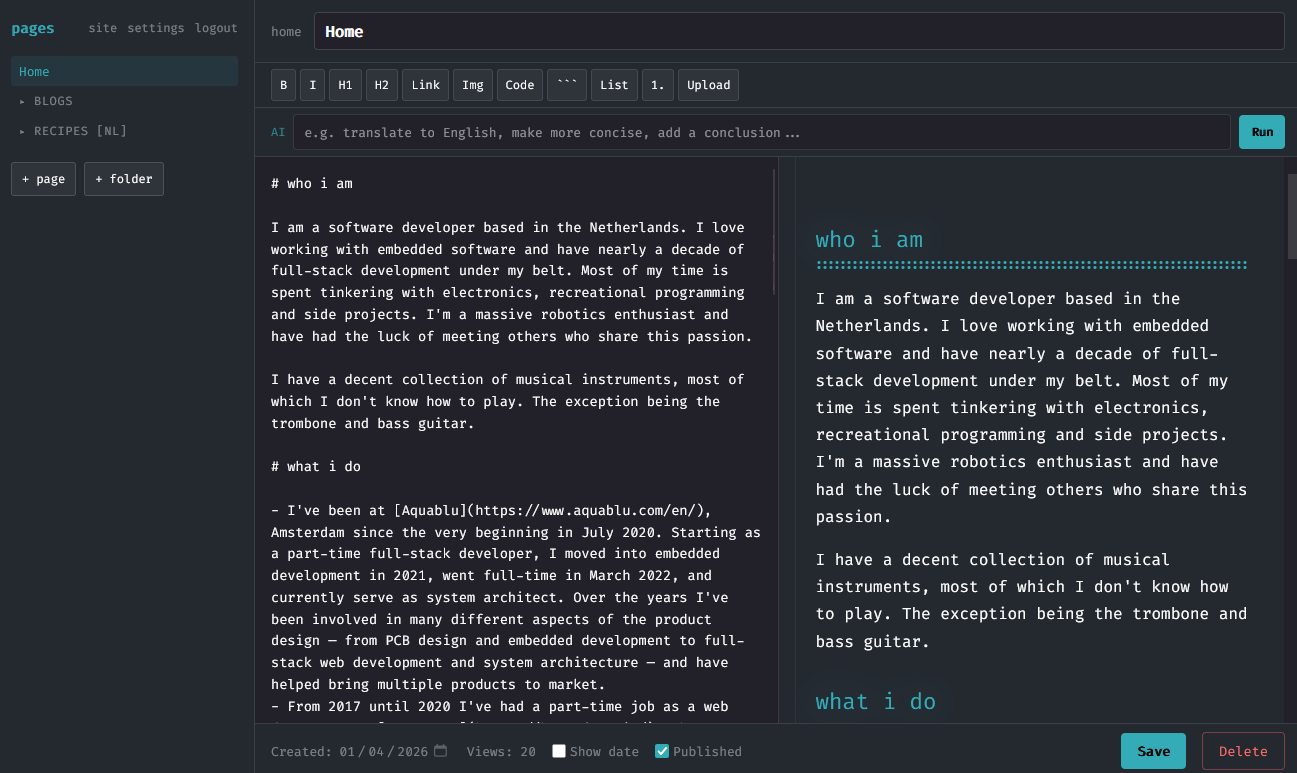Image resolution: width=1297 pixels, height=773 pixels.
Task: Open the calendar picker beside Created date
Action: (x=440, y=751)
